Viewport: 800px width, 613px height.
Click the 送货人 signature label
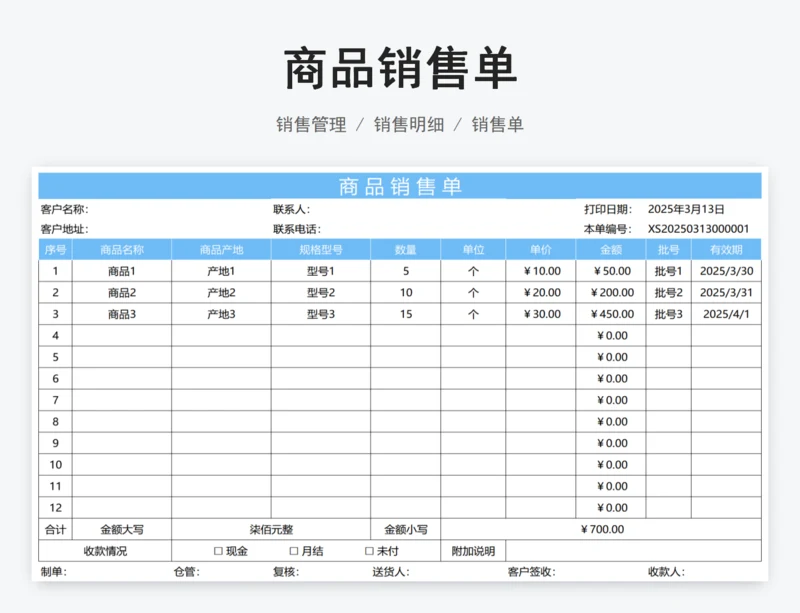(x=391, y=572)
